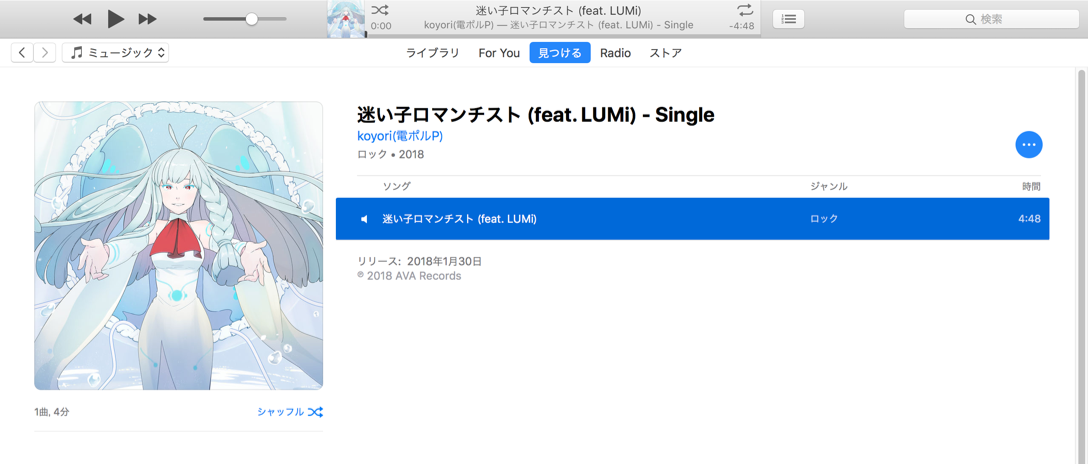Screen dimensions: 1088x464
Task: Select the 迷い子ロマンチスト song row
Action: [x=692, y=218]
